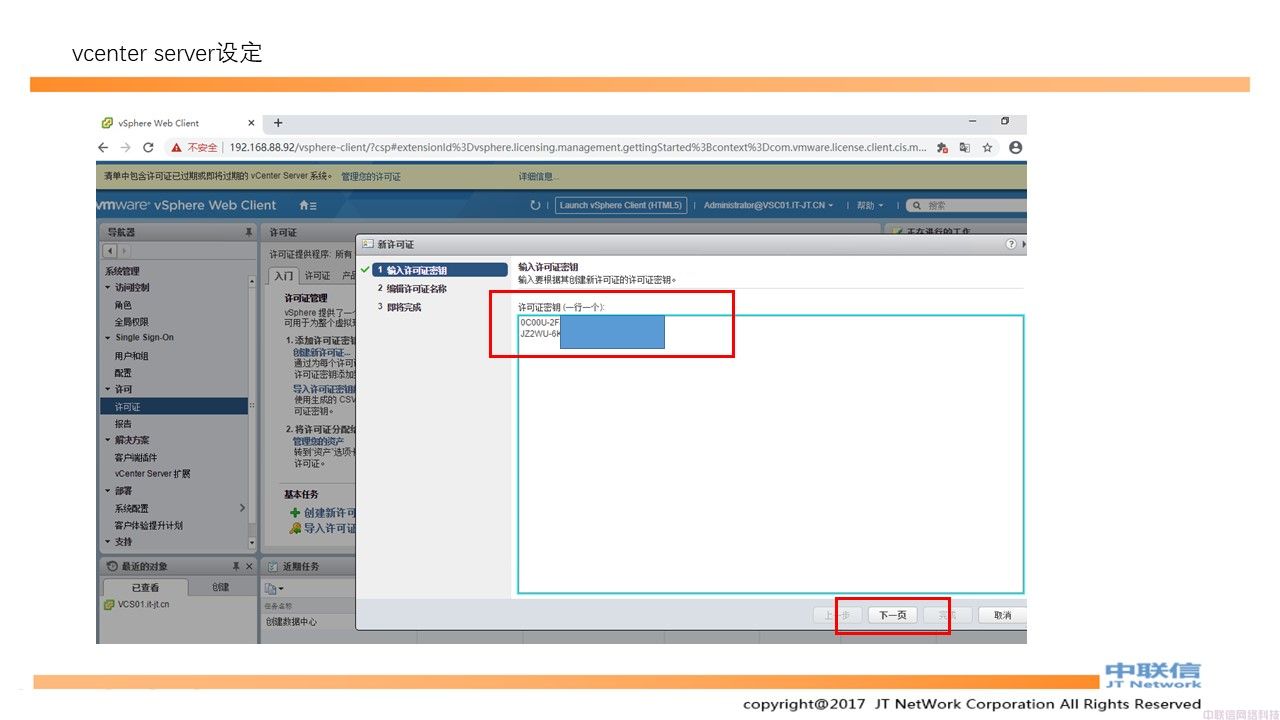This screenshot has width=1280, height=720.
Task: Click the browser profile avatar icon
Action: coord(1015,147)
